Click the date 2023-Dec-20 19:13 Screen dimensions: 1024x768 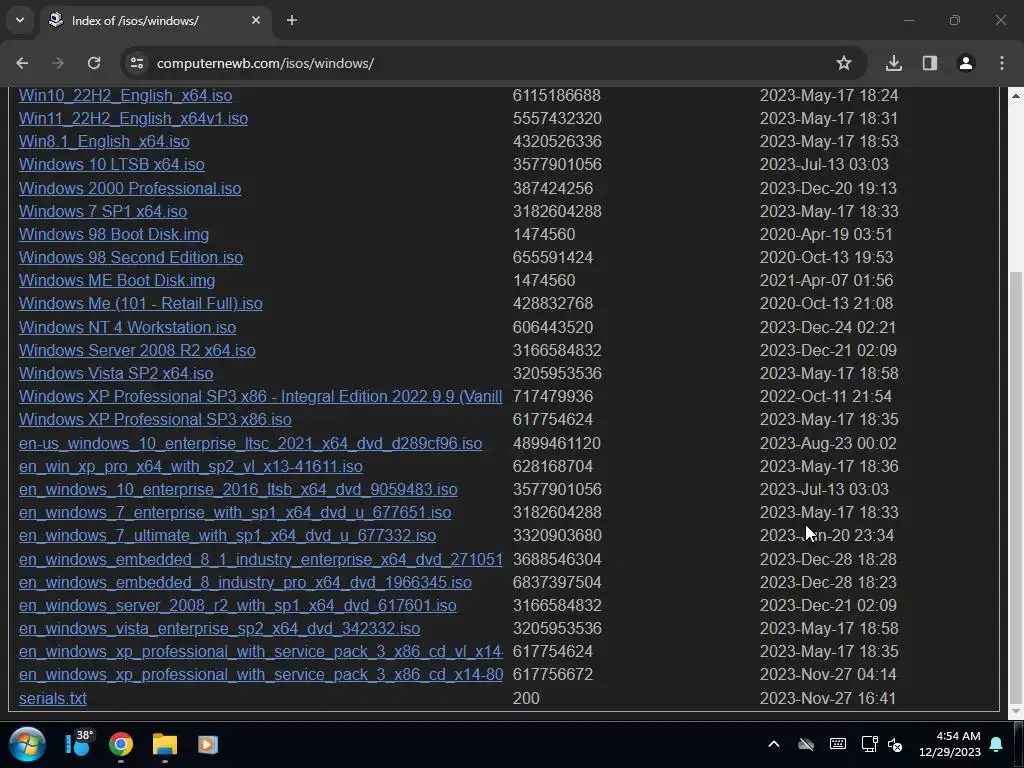[x=828, y=188]
